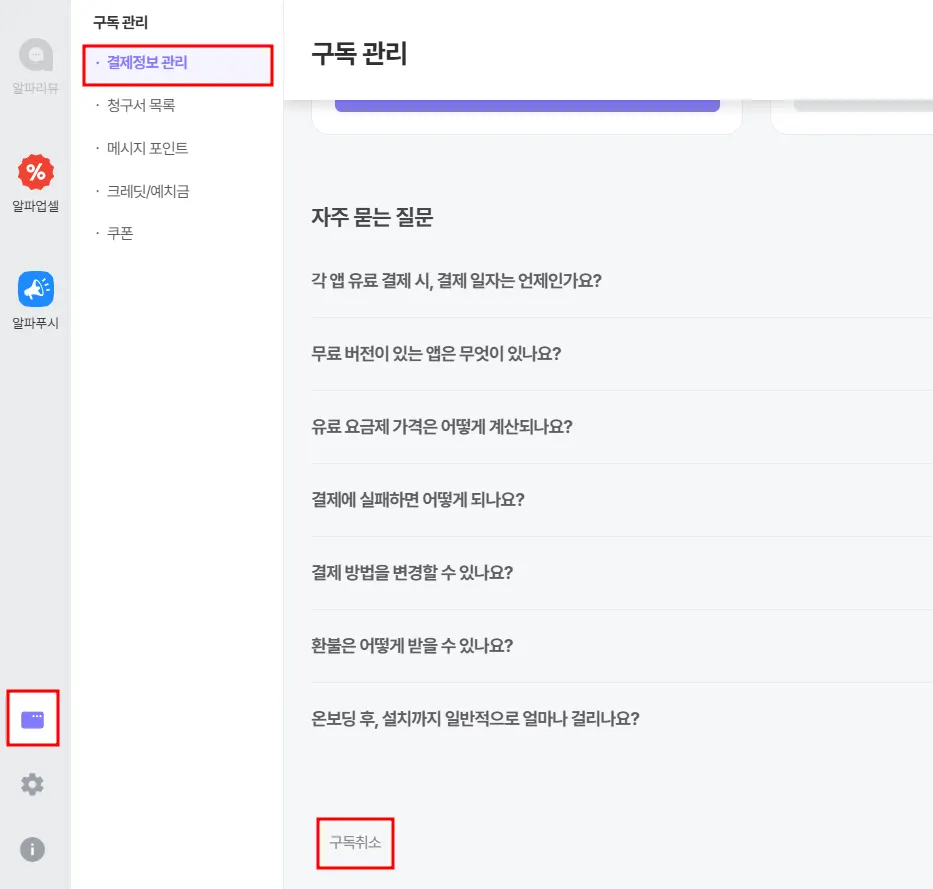Click the 구독취소 link
This screenshot has height=889, width=933.
point(355,843)
